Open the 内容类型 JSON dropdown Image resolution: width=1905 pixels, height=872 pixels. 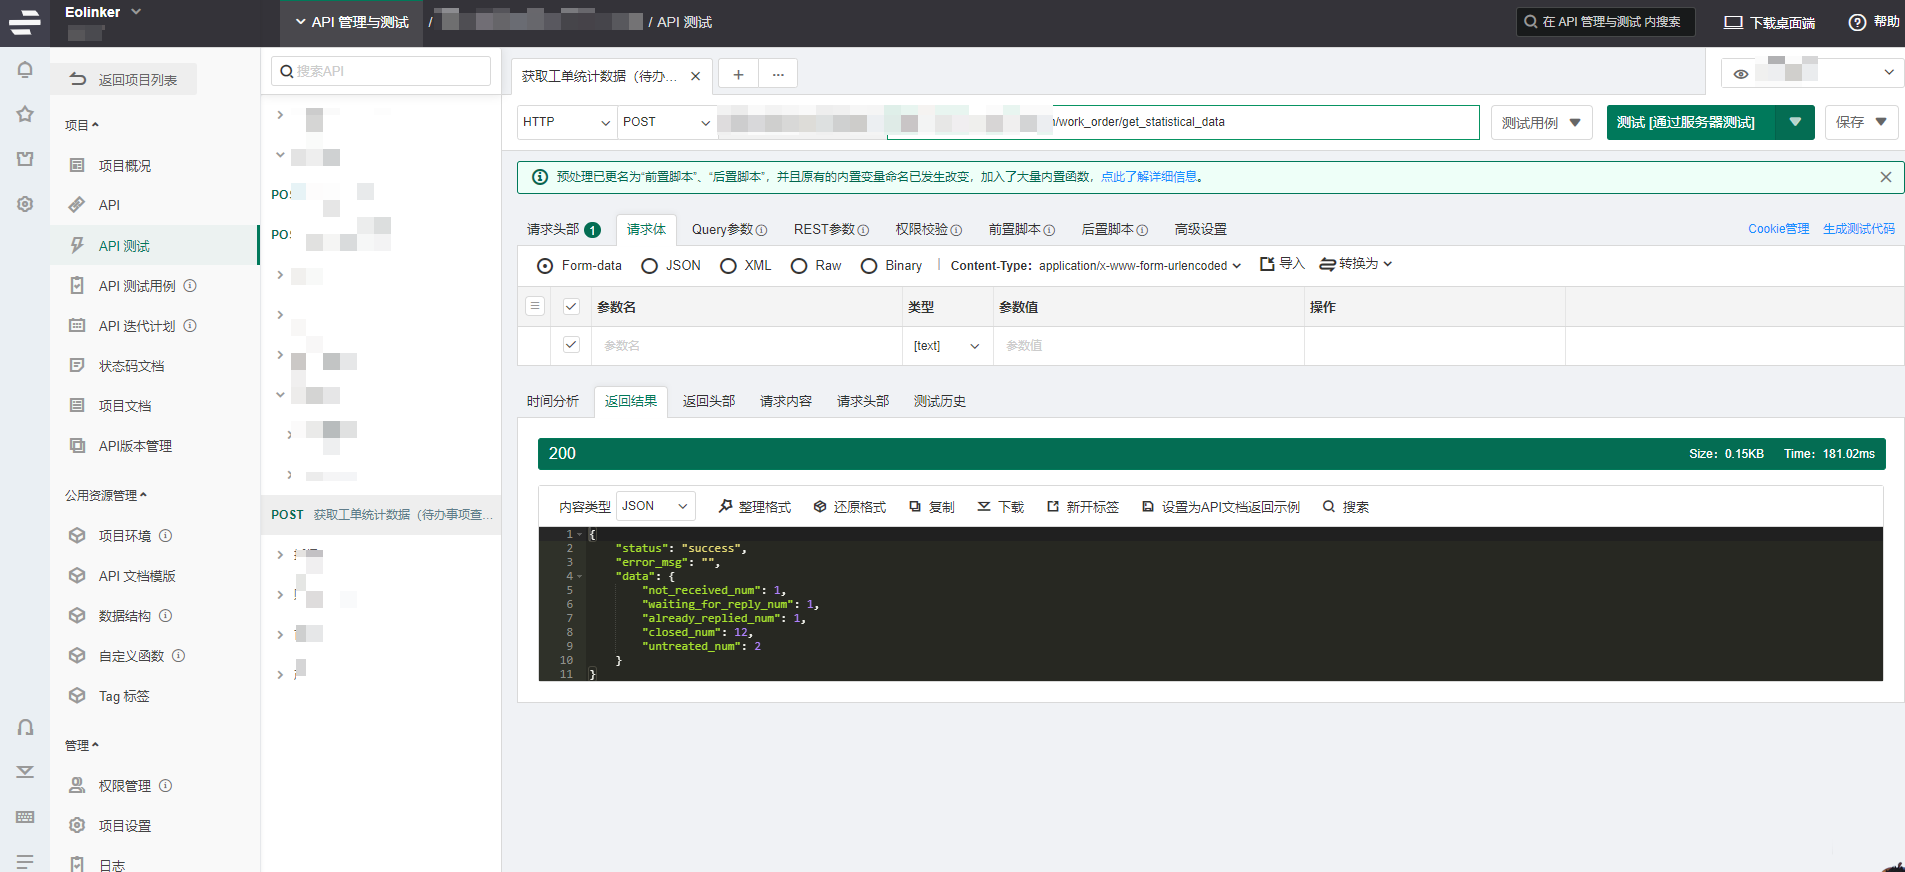pos(655,506)
